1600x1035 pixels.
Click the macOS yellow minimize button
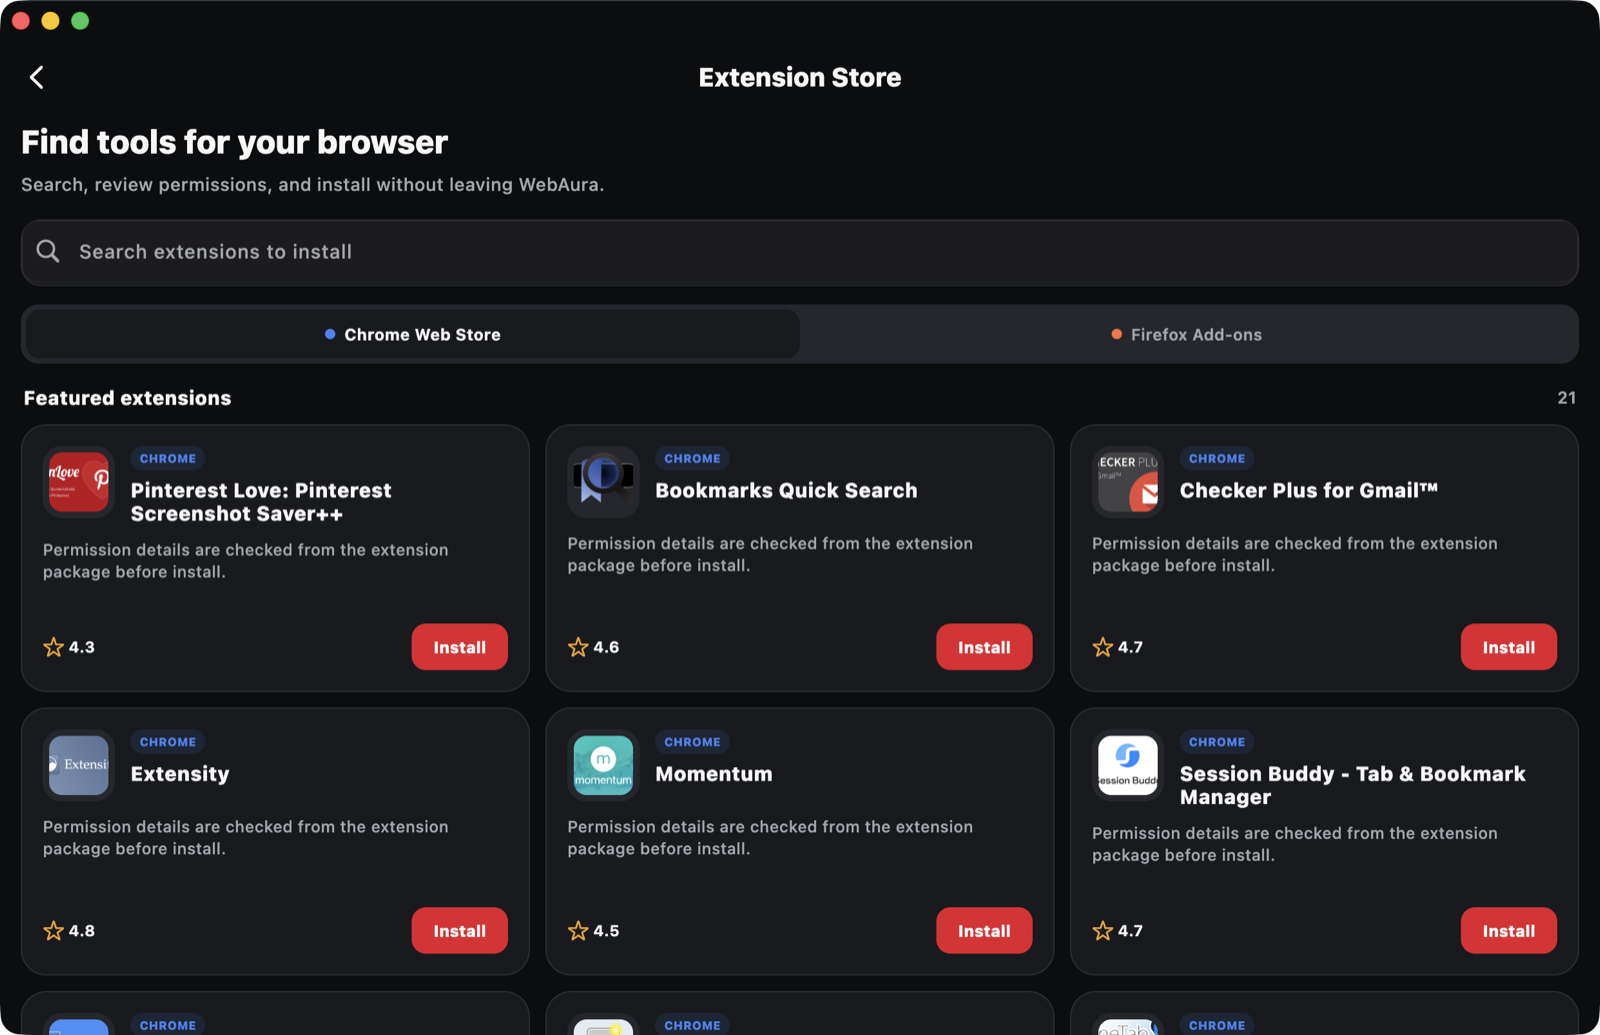(50, 21)
